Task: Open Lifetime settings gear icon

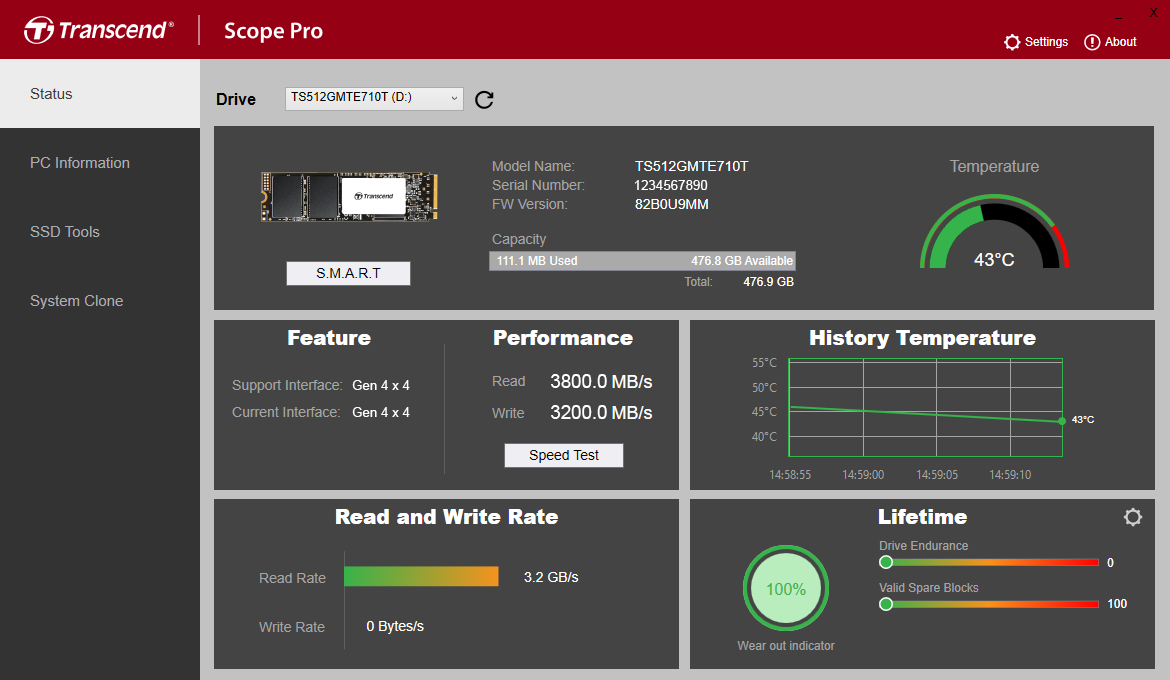Action: [1133, 517]
